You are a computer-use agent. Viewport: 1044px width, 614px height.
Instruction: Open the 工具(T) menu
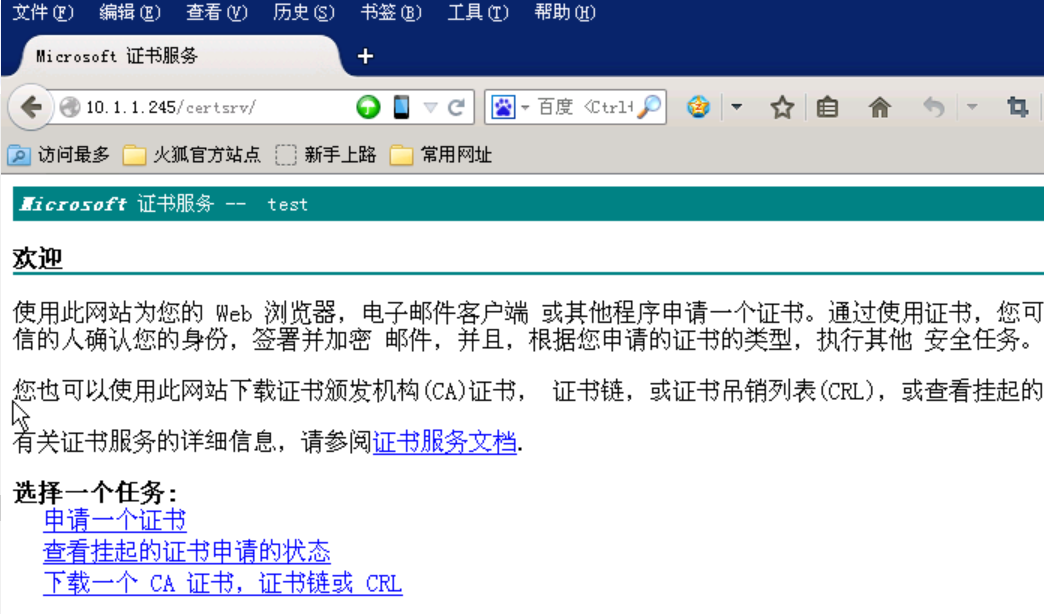tap(478, 12)
